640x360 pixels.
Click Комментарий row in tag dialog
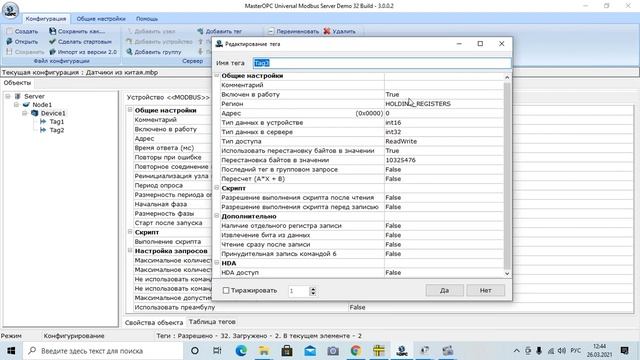[362, 85]
